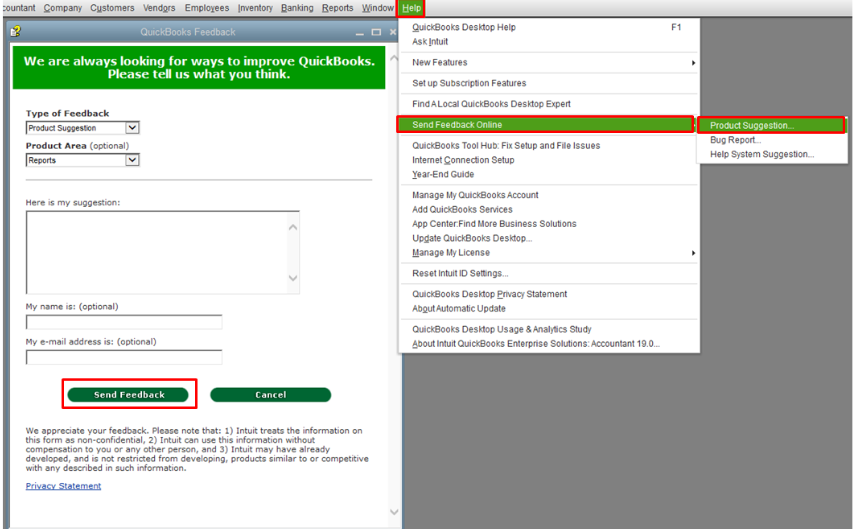The width and height of the screenshot is (853, 529).
Task: Expand the New Features submenu arrow
Action: point(693,63)
